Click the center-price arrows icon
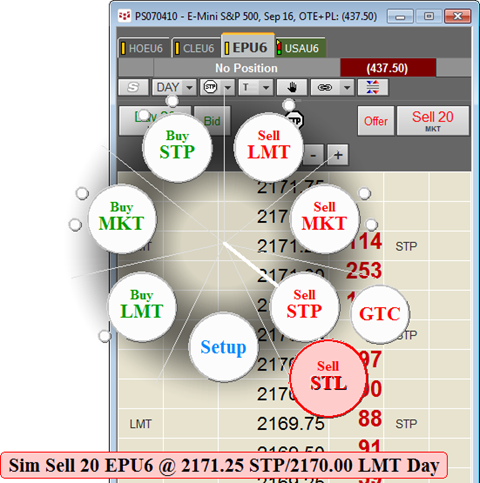This screenshot has height=483, width=480. coord(373,87)
